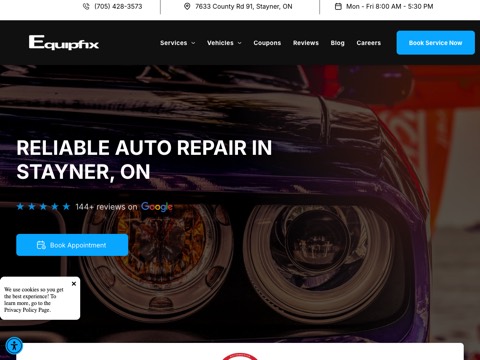The height and width of the screenshot is (360, 480).
Task: Go to the Reviews page
Action: pyautogui.click(x=306, y=43)
